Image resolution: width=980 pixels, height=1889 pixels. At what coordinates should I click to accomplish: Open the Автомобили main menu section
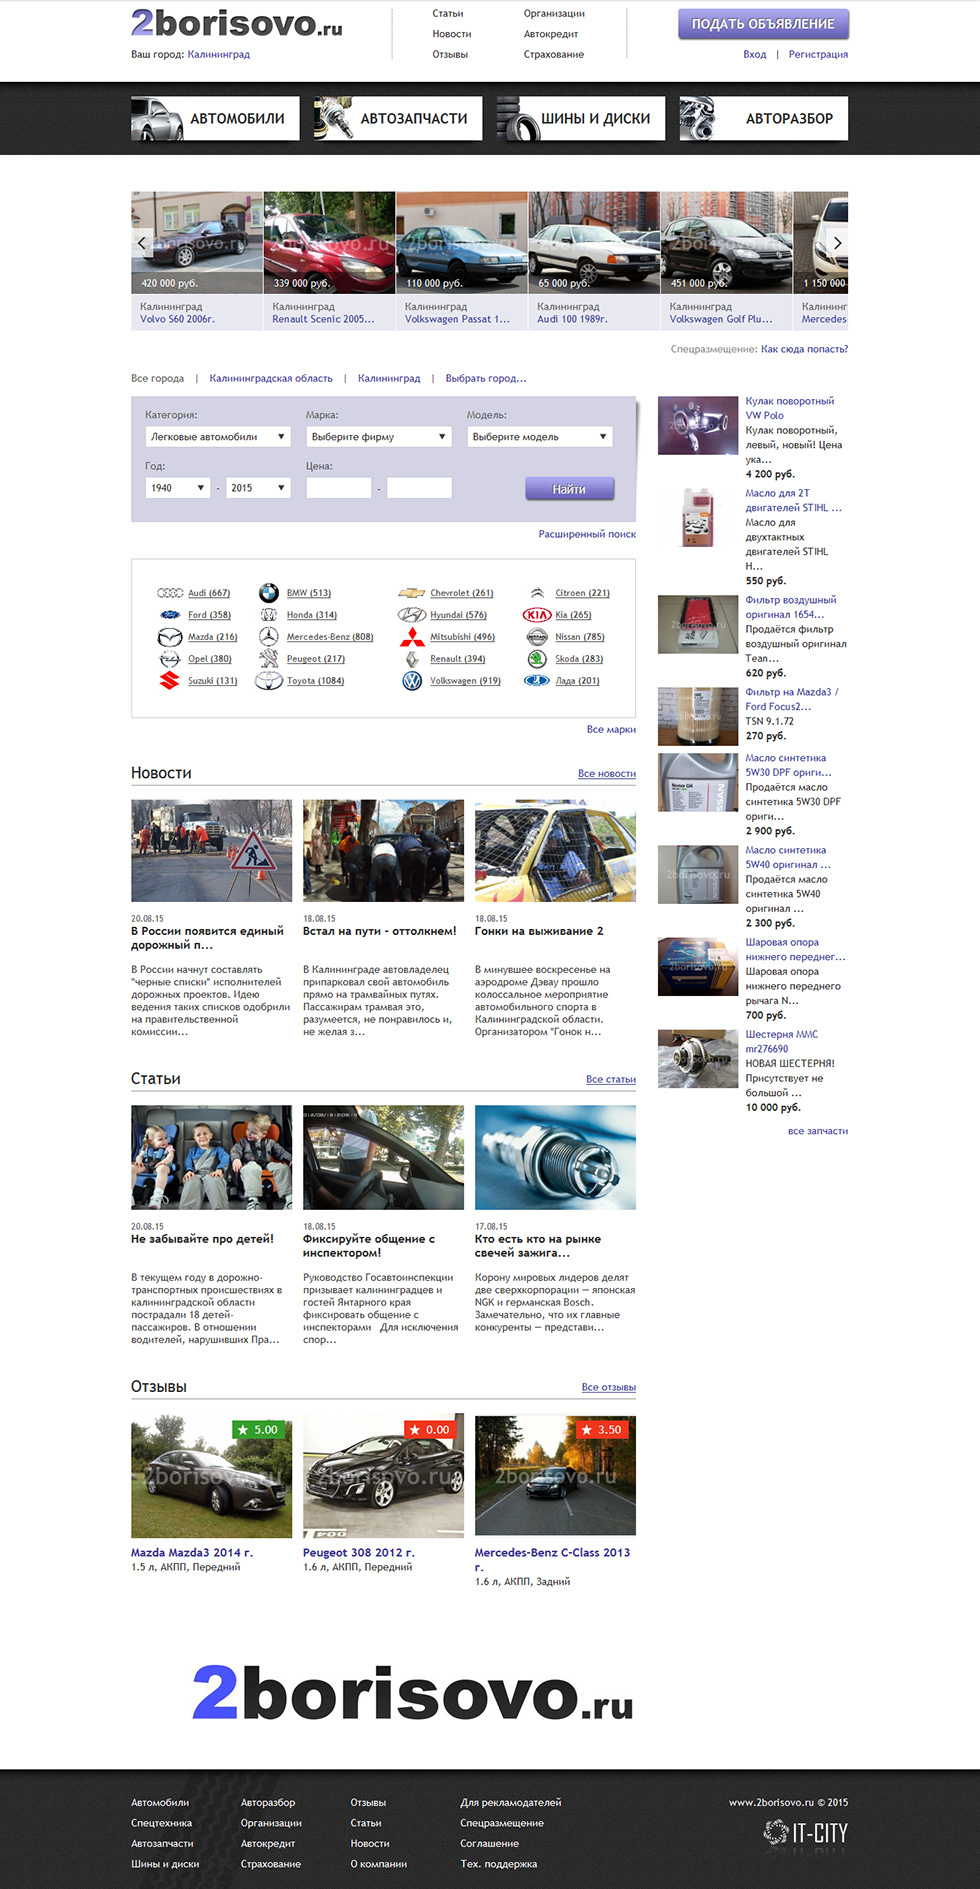click(x=215, y=118)
